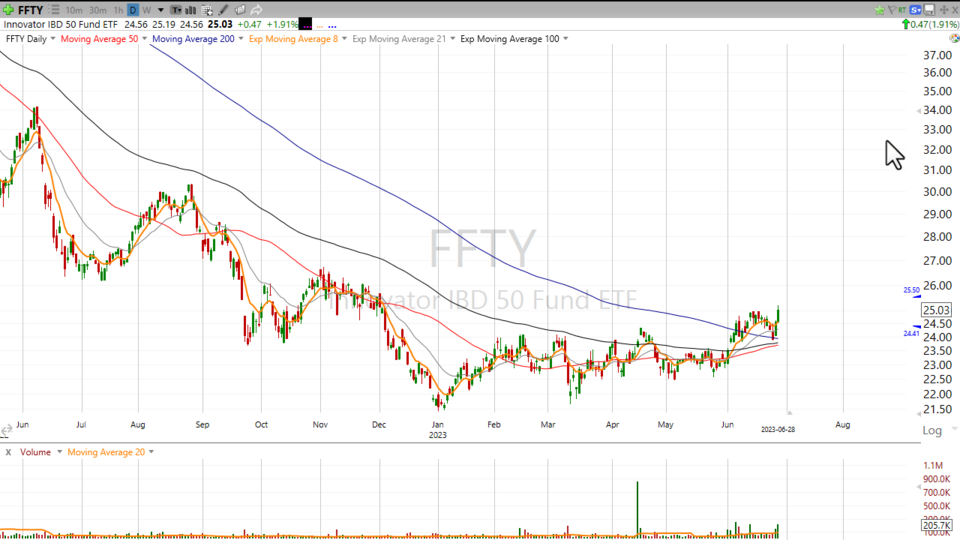Expand the timeframe dropdown arrow after W
This screenshot has height=540, width=960.
161,10
